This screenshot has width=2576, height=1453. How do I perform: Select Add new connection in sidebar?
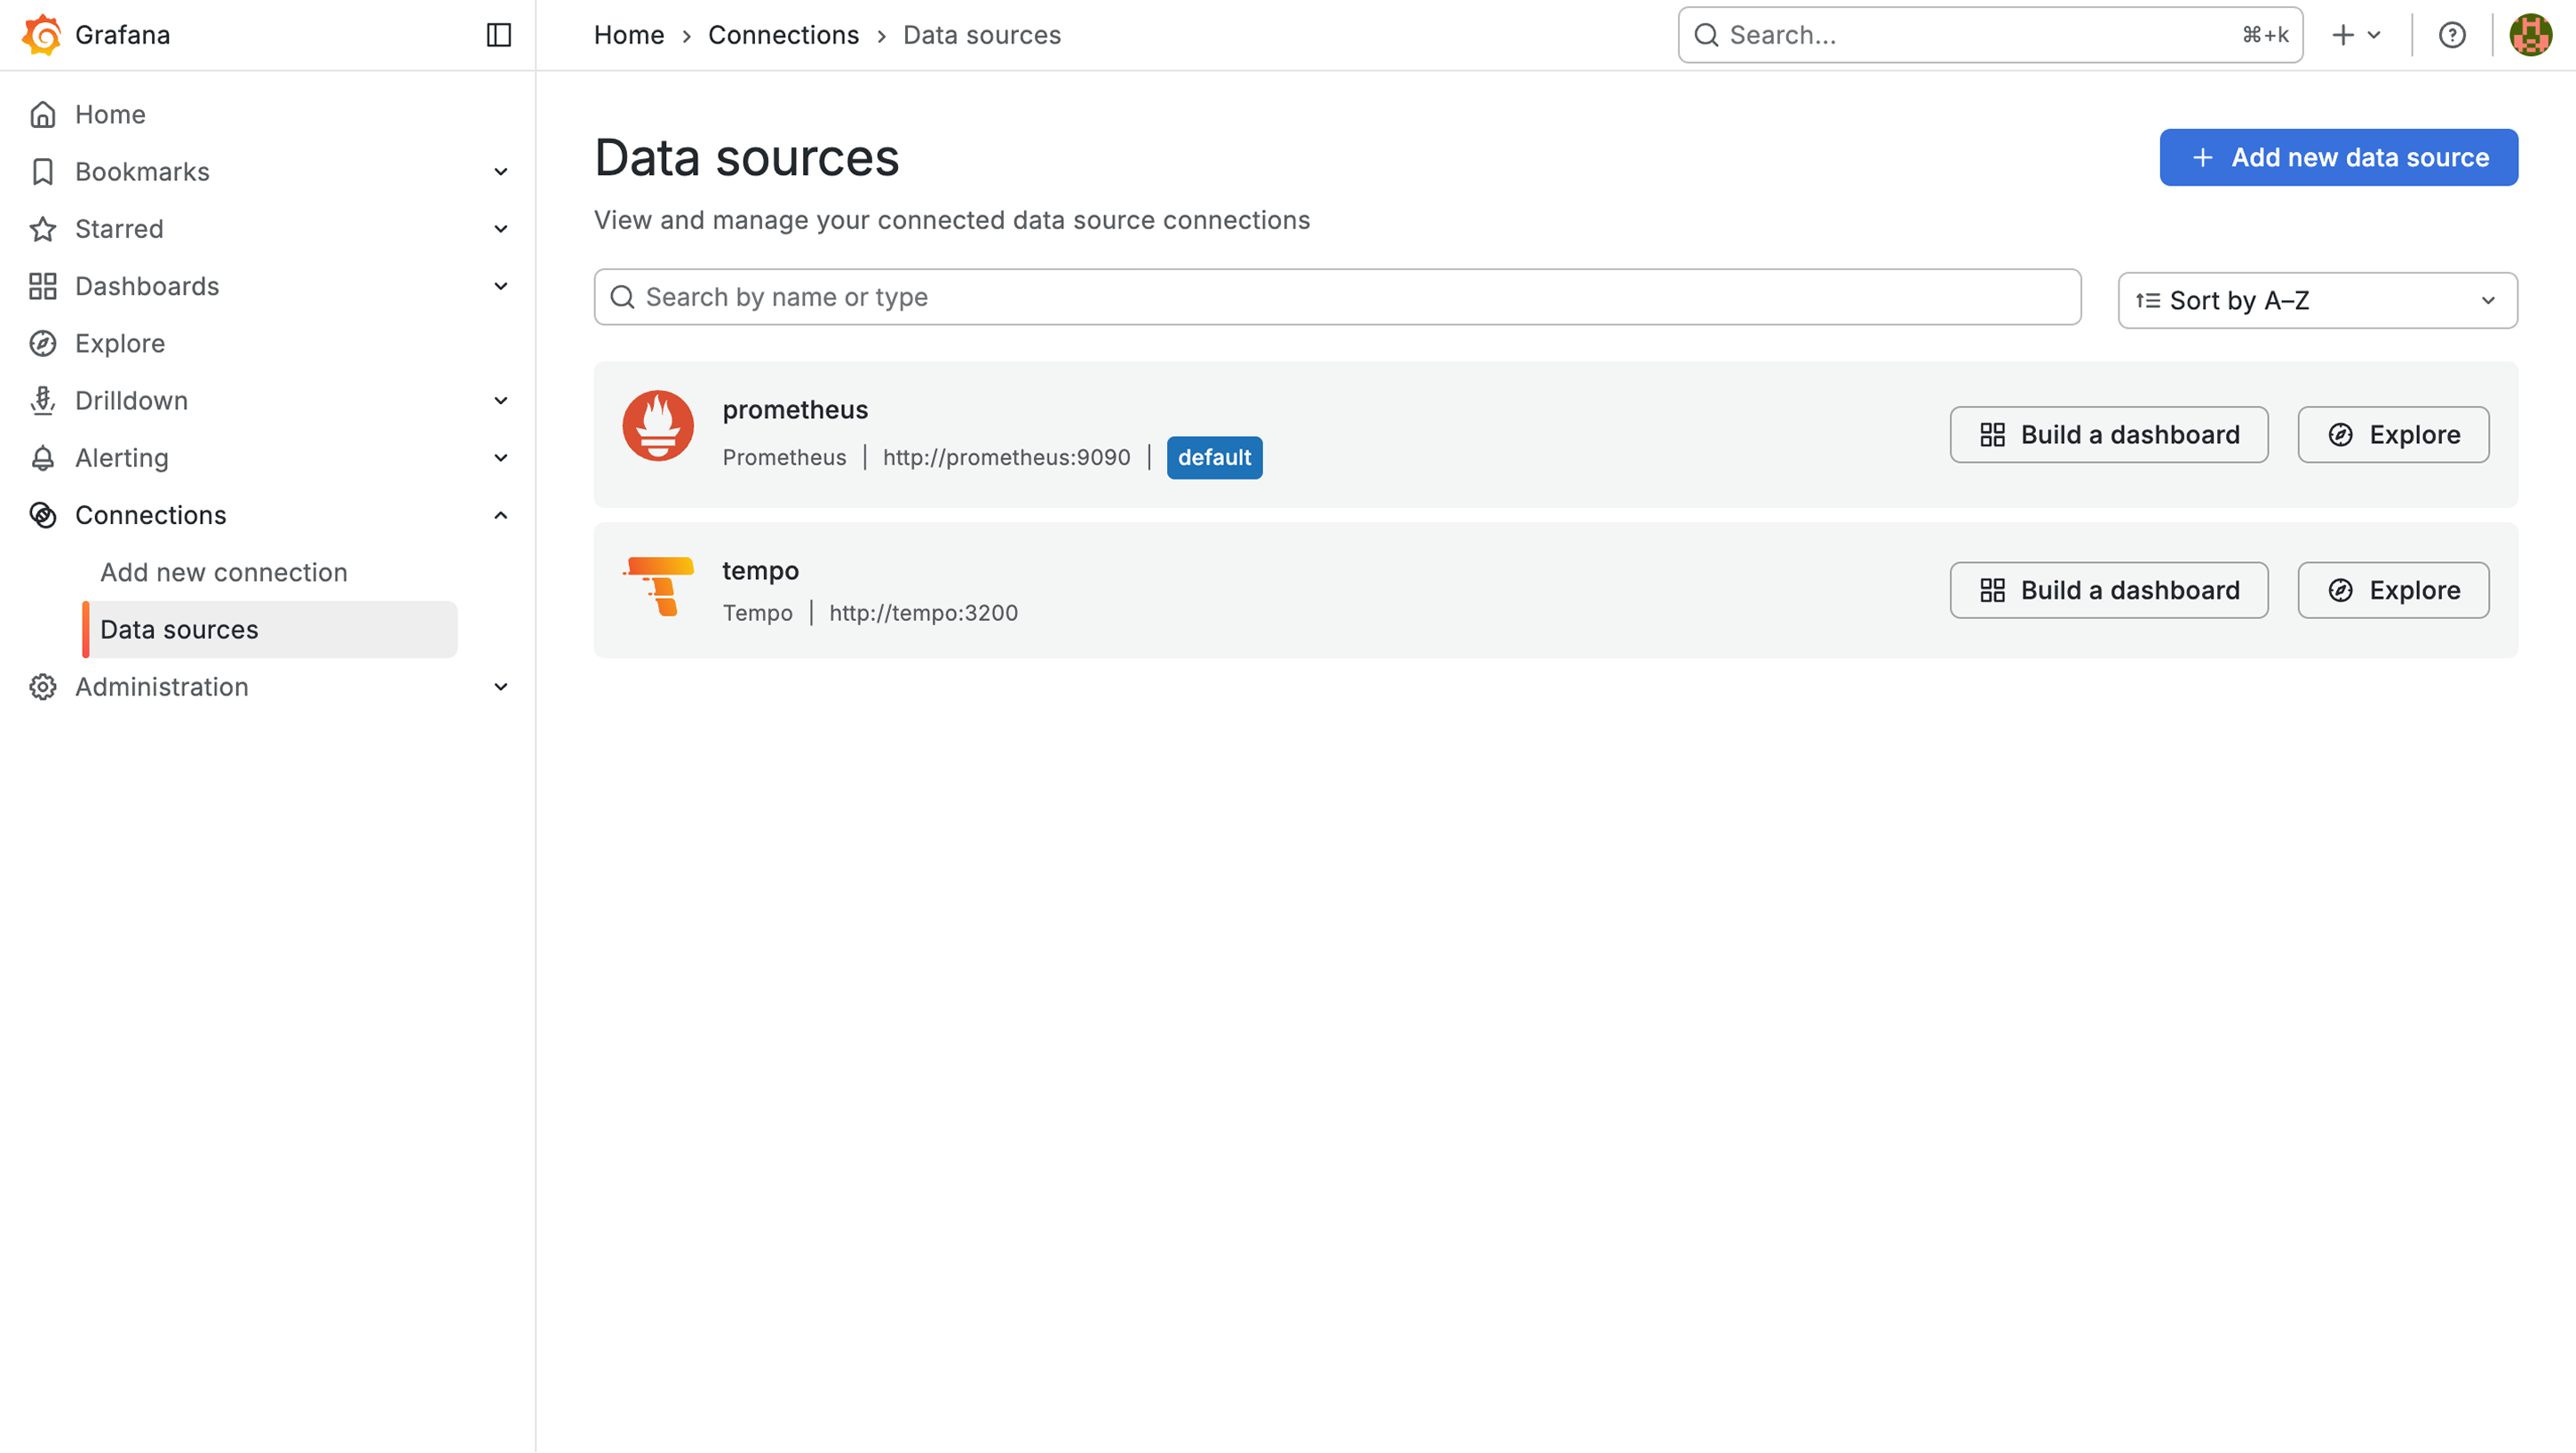[224, 572]
